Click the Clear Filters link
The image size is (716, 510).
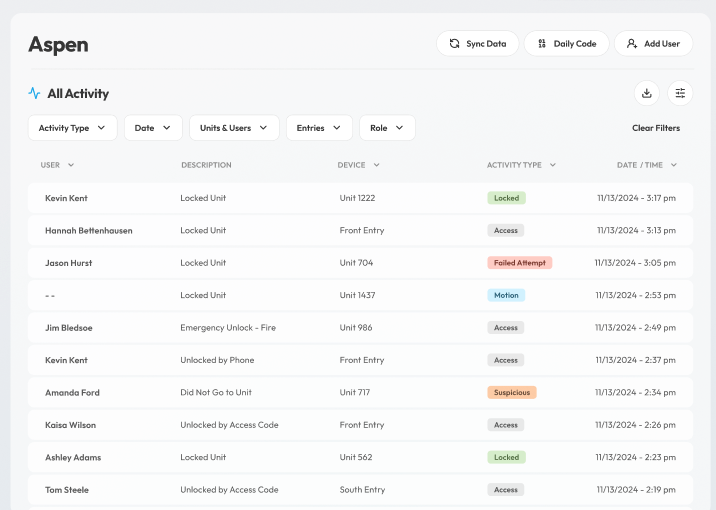[656, 128]
